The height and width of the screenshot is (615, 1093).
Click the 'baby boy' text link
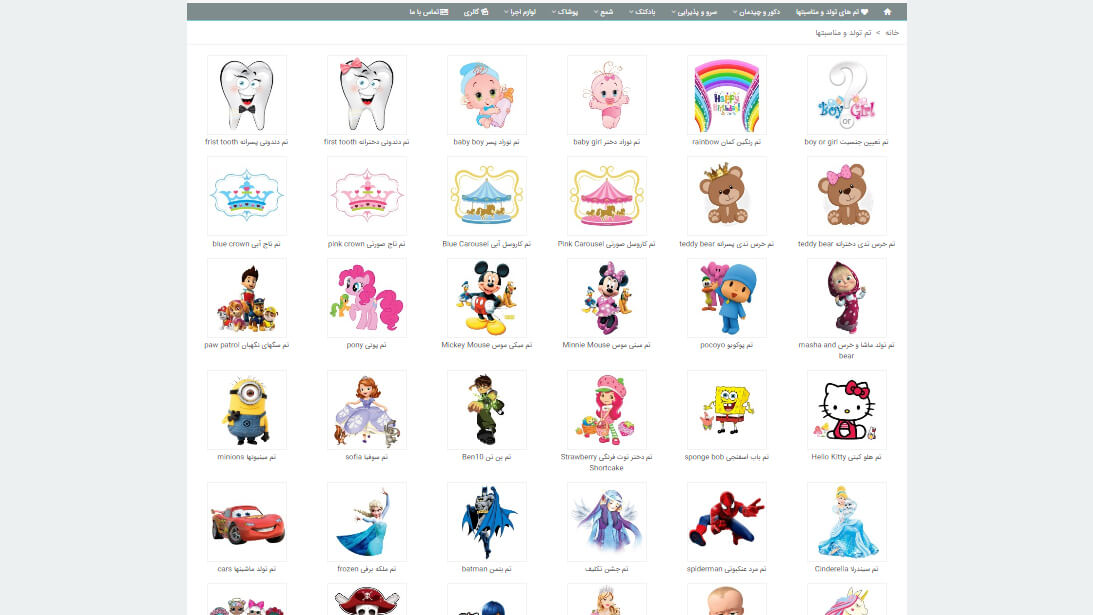pos(487,142)
